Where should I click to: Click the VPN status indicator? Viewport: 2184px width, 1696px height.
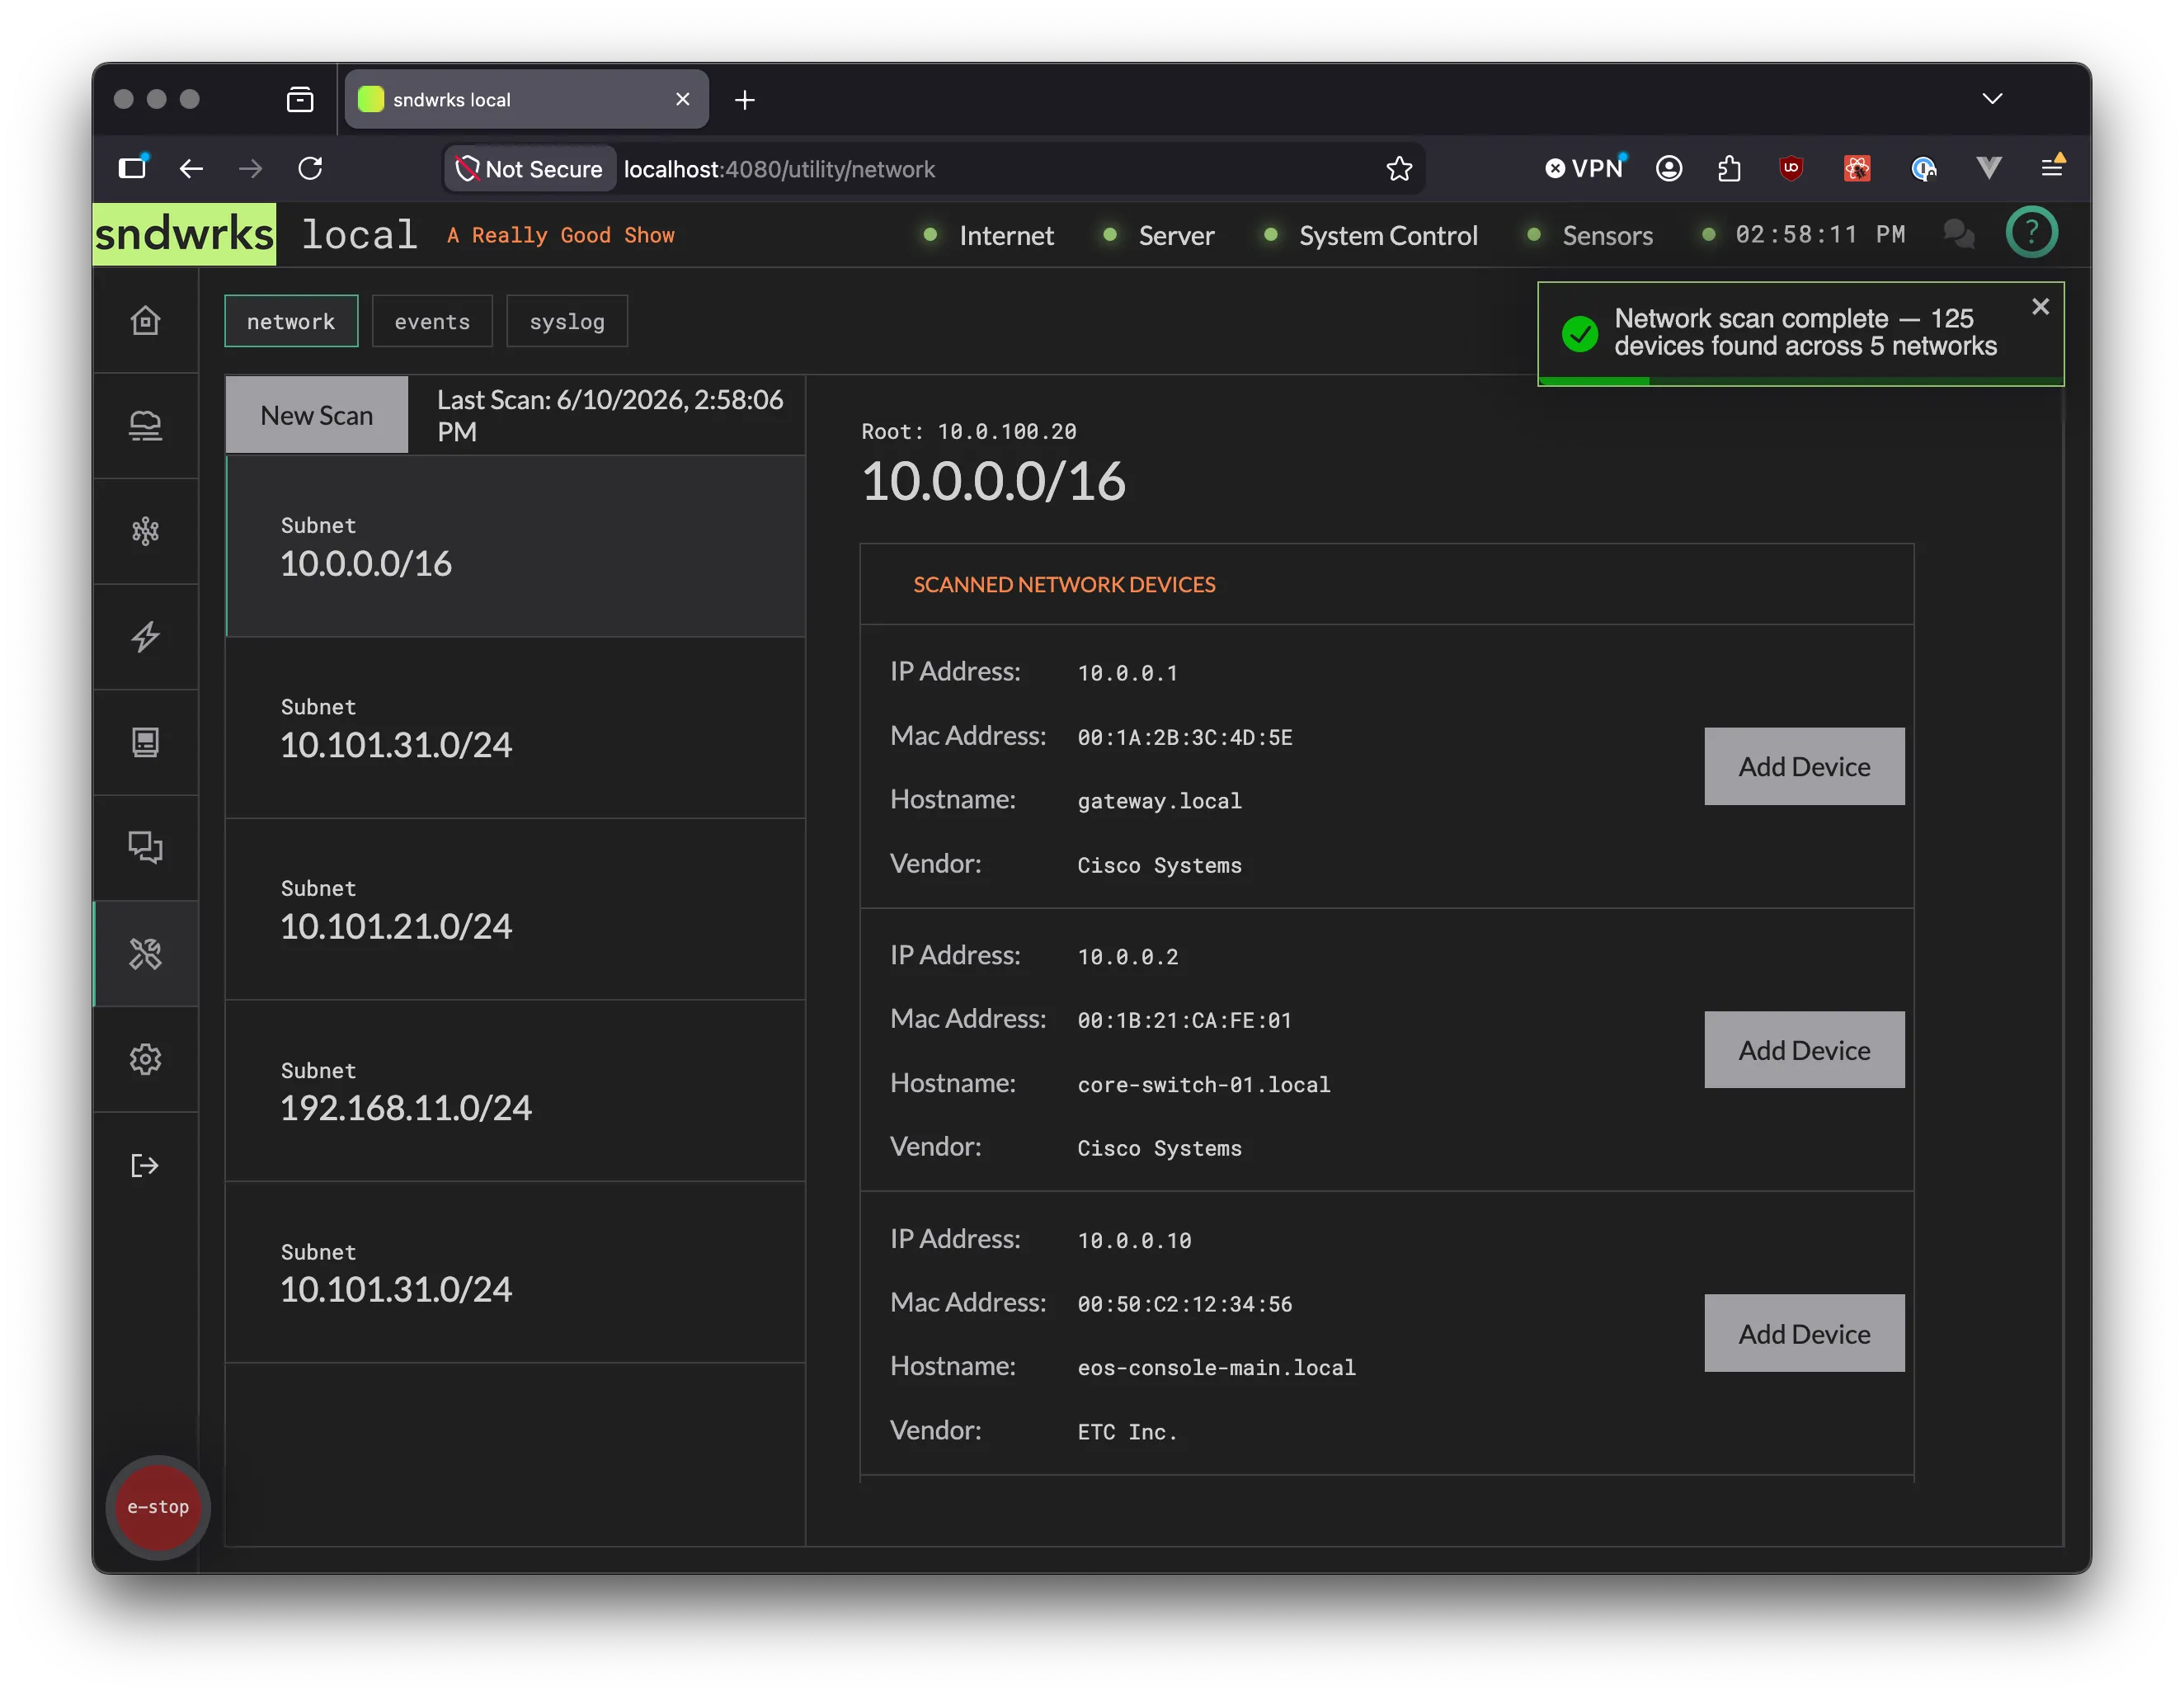coord(1585,168)
